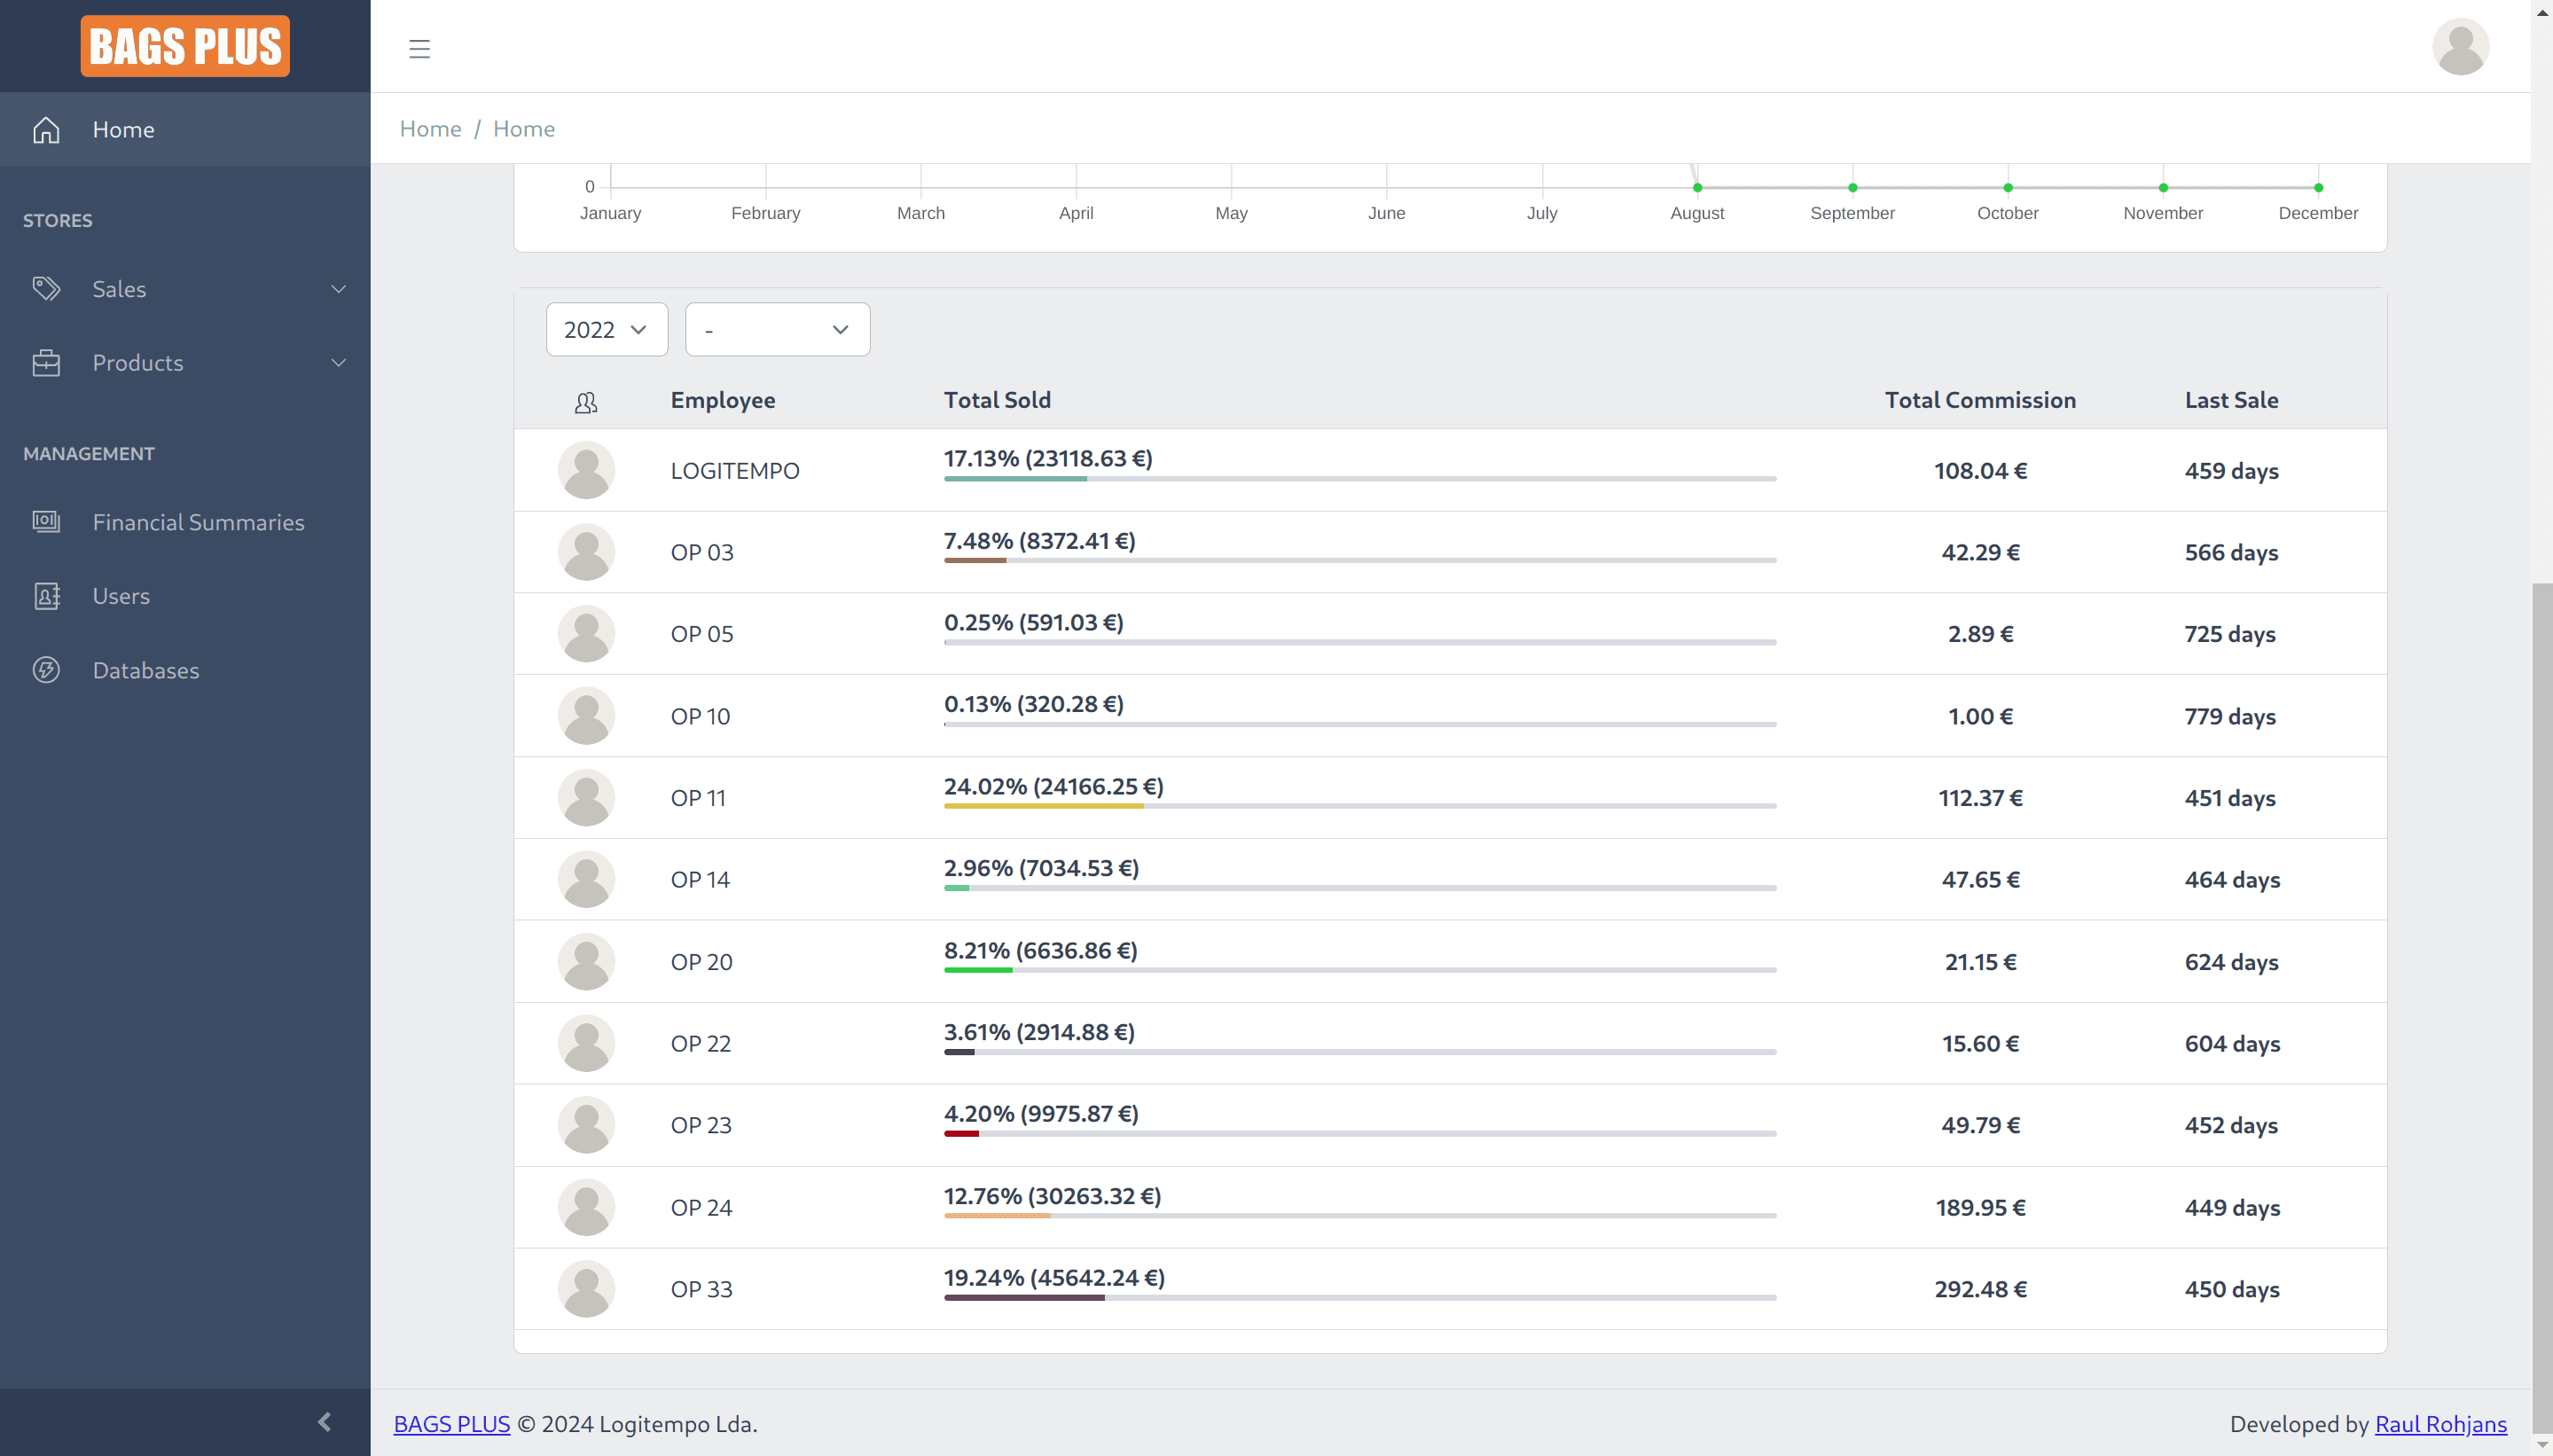Open the Sales menu item
Viewport: 2553px width, 1456px height.
[185, 289]
